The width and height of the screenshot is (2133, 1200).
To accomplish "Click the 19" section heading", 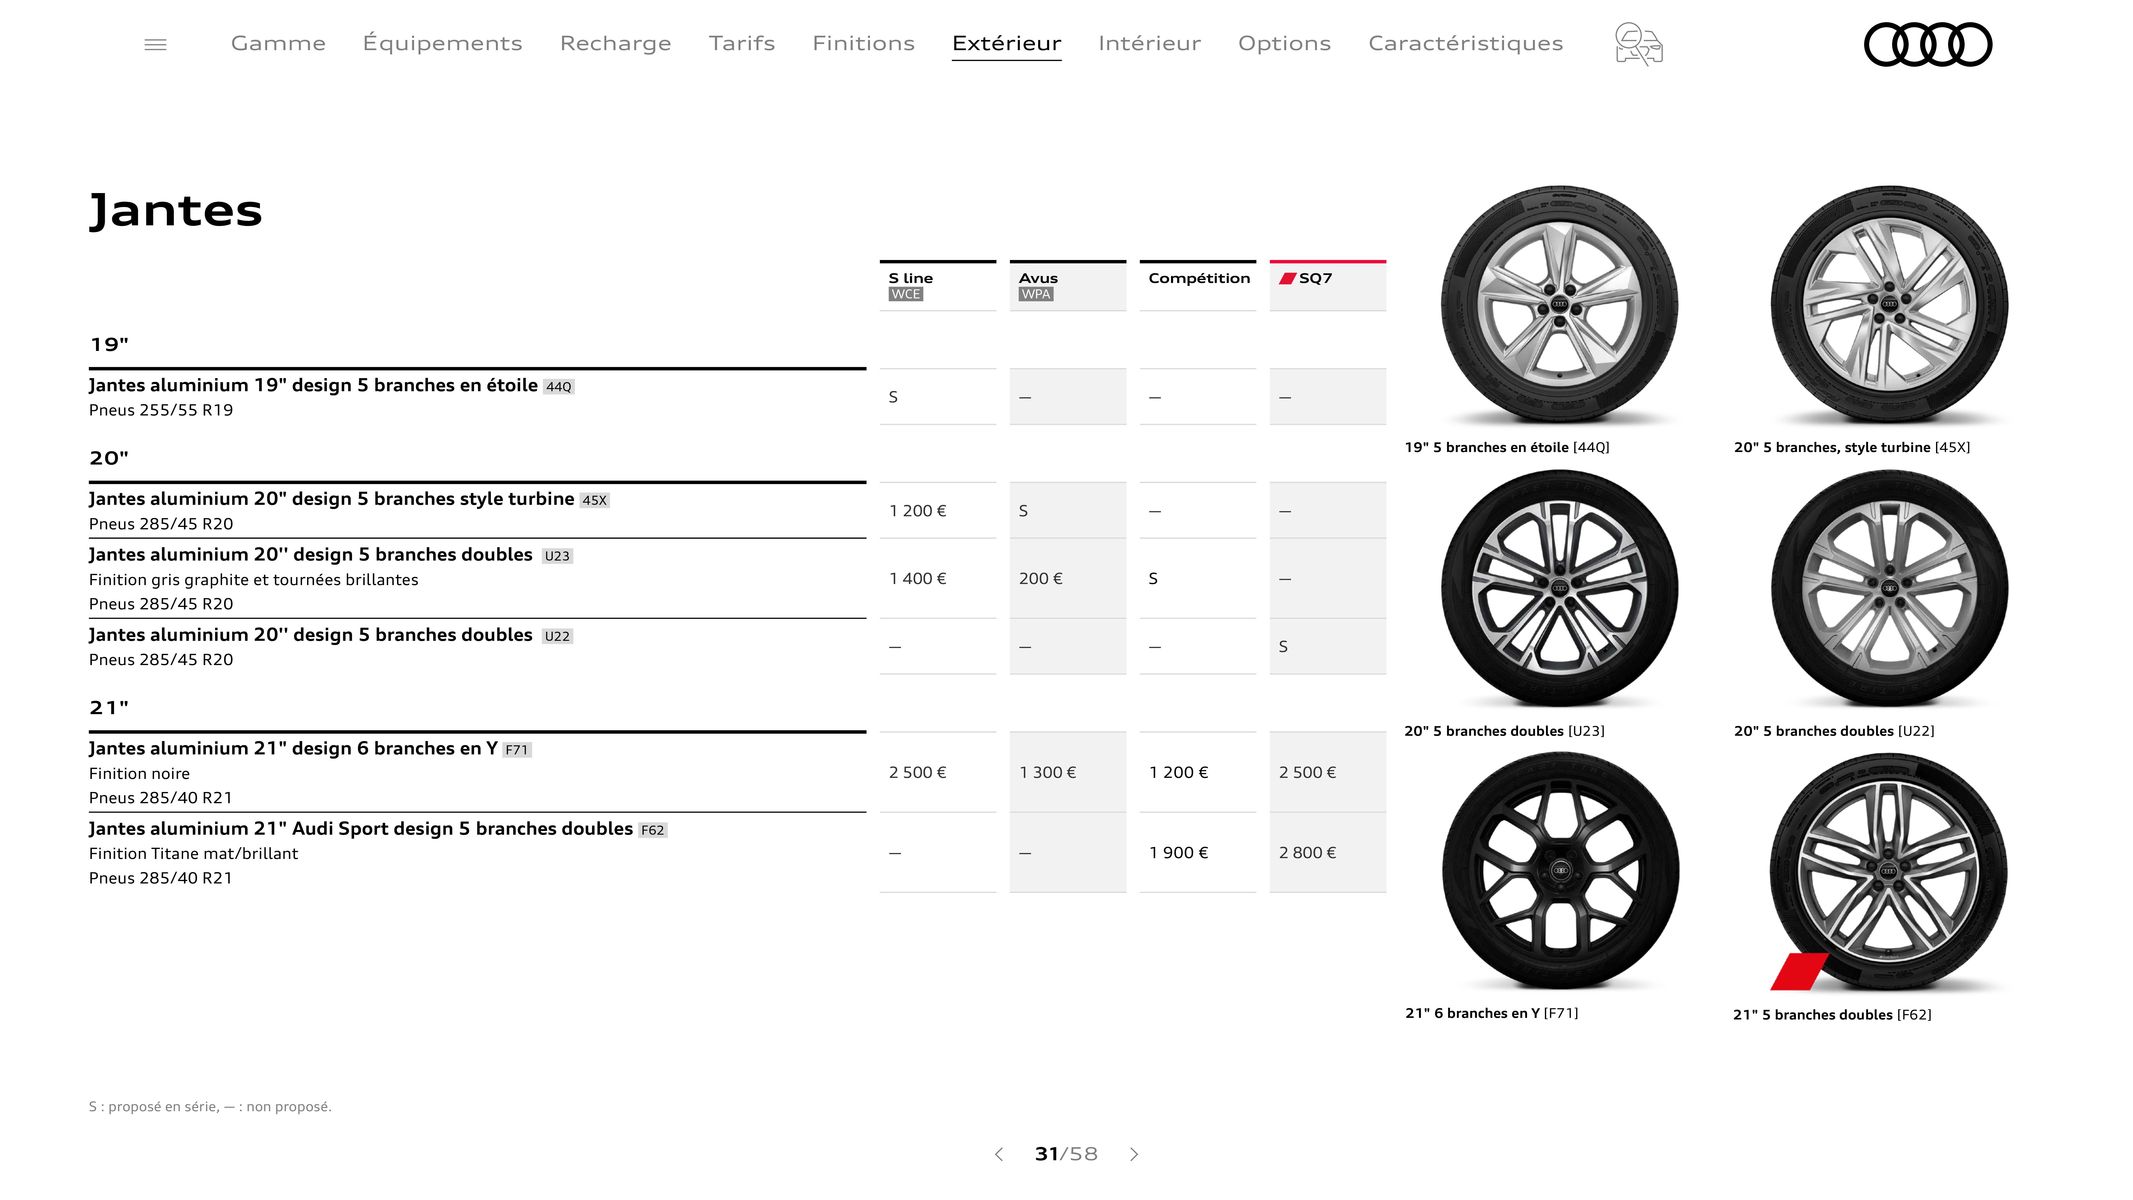I will tap(109, 345).
